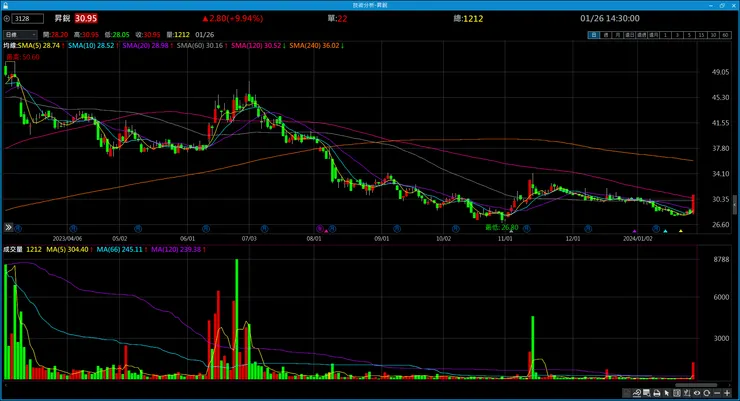Click the 總:1212 total volume text

coord(469,18)
